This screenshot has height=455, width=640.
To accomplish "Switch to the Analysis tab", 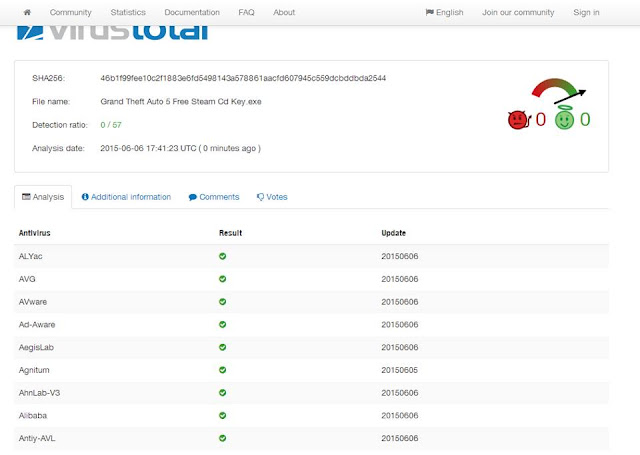I will [43, 197].
